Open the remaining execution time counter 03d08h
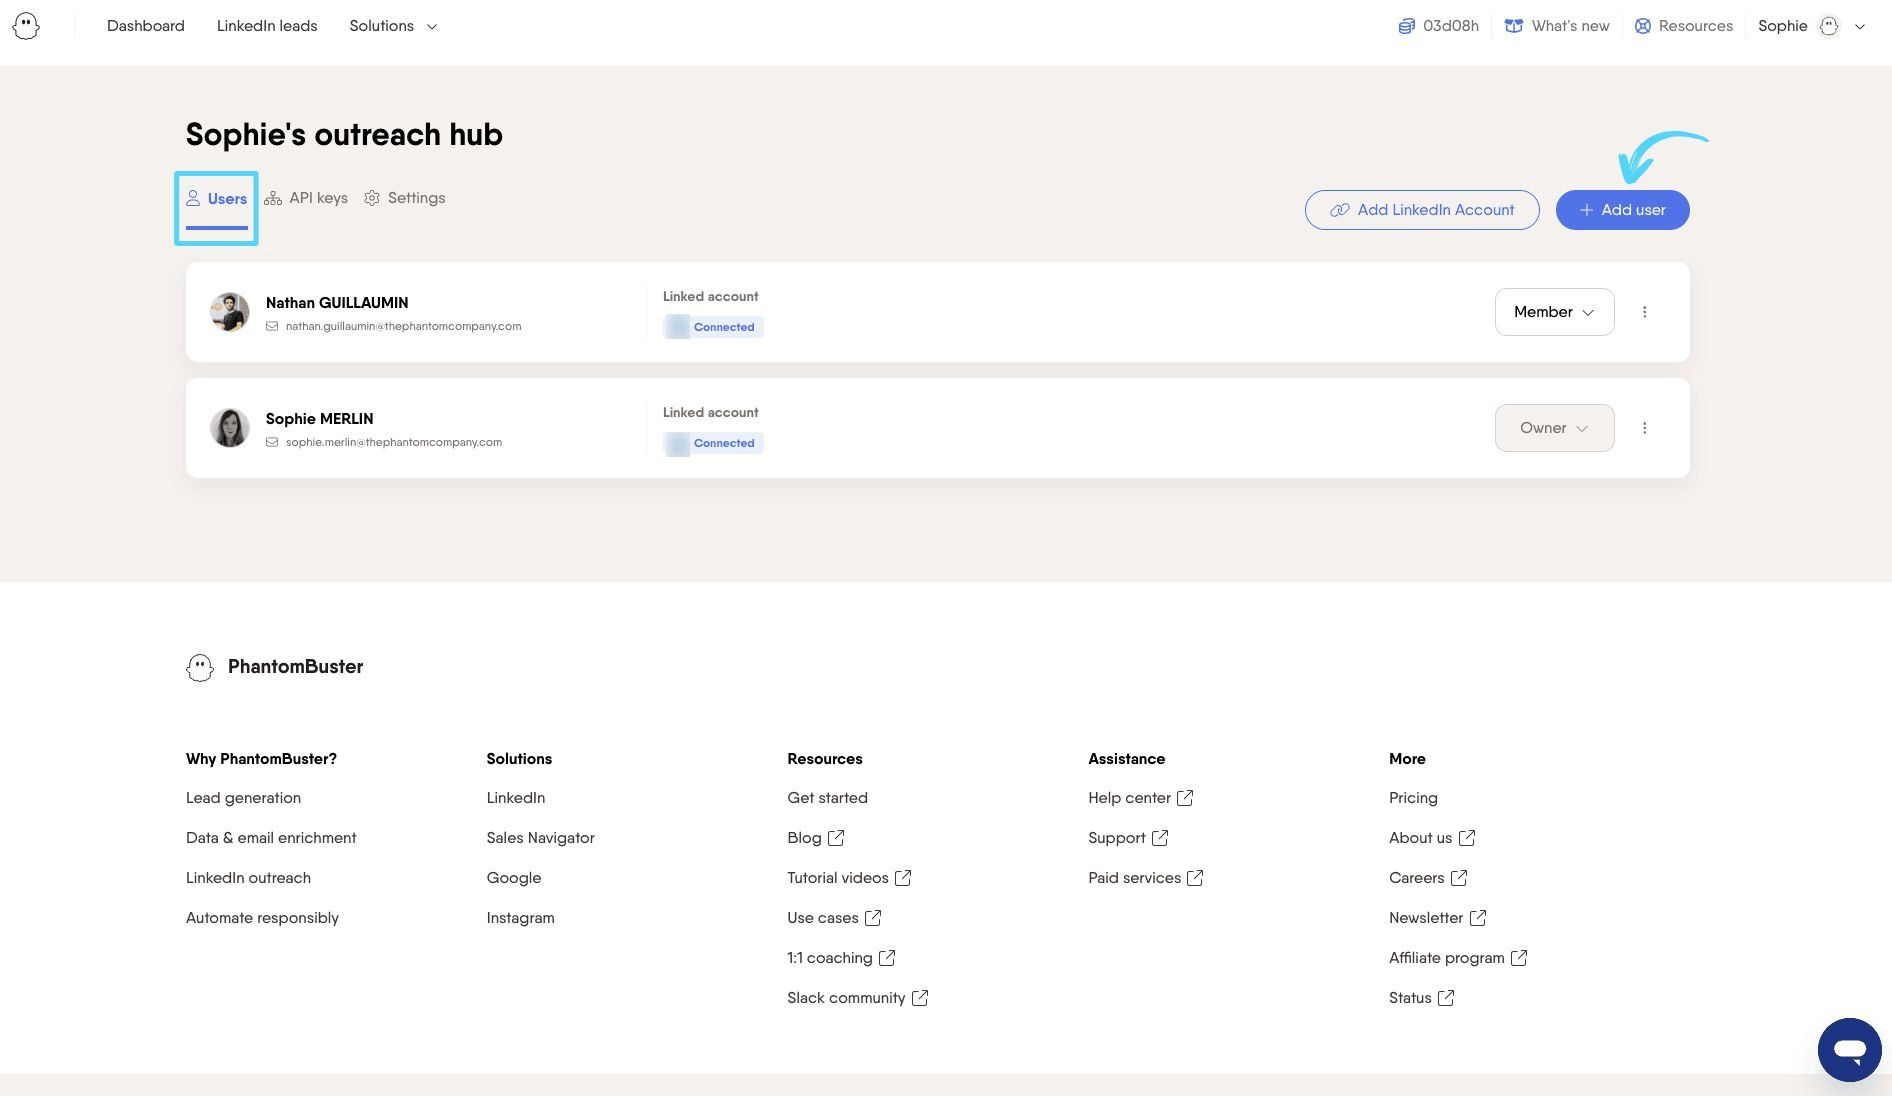This screenshot has width=1892, height=1096. (x=1438, y=26)
